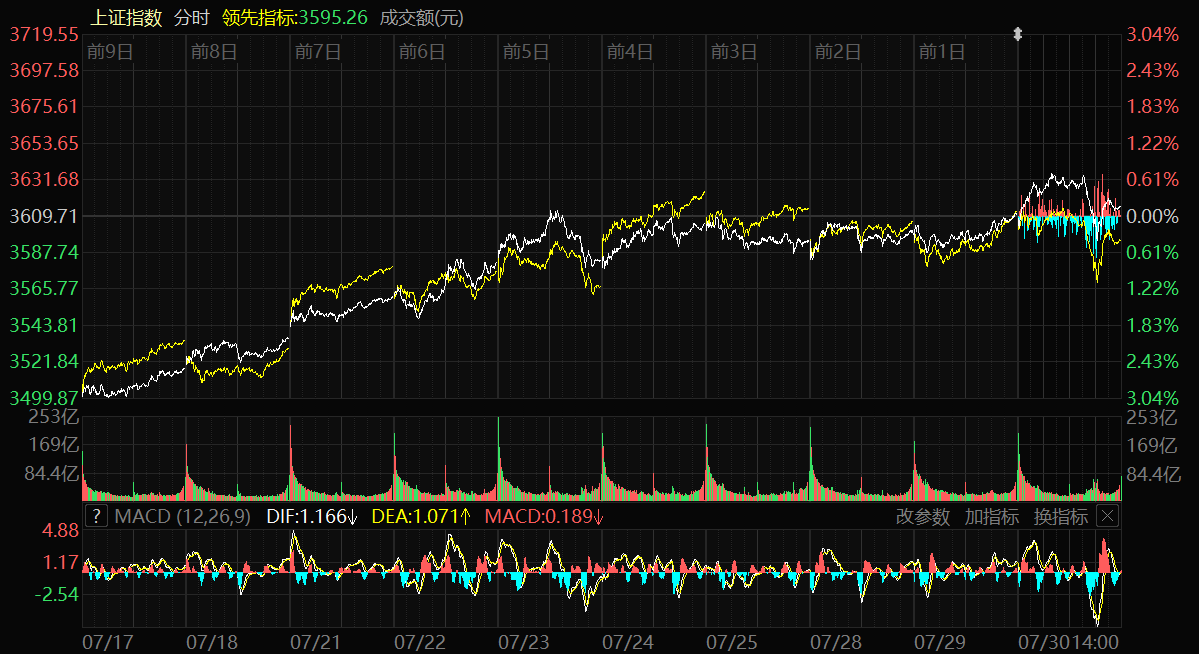This screenshot has height=654, width=1199.
Task: Click 改参数 to change indicator parameters
Action: pyautogui.click(x=922, y=516)
